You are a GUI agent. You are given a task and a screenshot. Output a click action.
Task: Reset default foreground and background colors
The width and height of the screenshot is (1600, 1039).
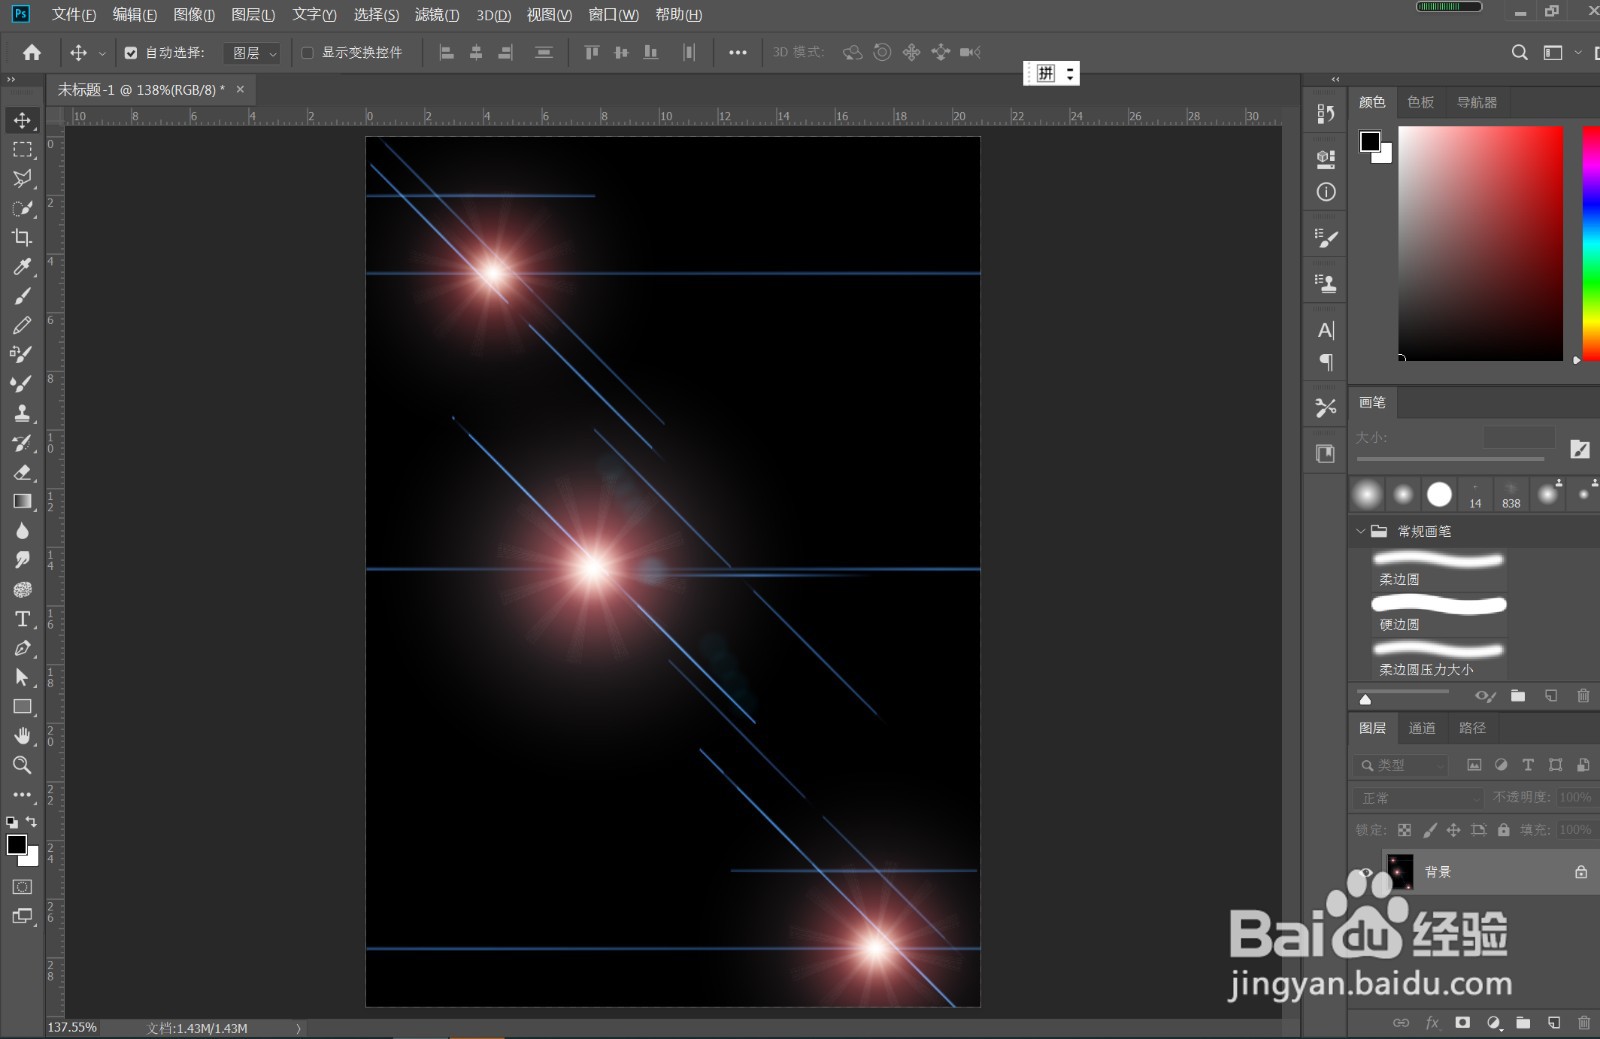pyautogui.click(x=12, y=822)
